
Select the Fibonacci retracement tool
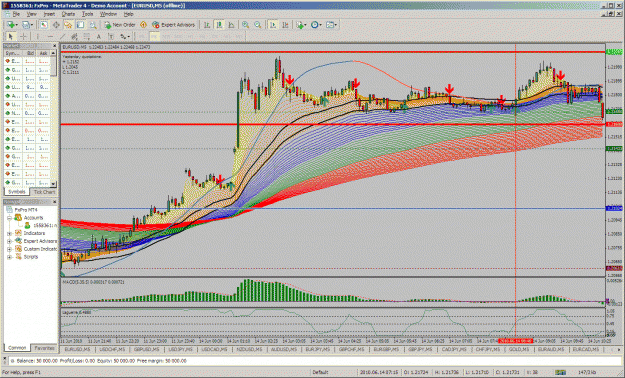tap(86, 36)
